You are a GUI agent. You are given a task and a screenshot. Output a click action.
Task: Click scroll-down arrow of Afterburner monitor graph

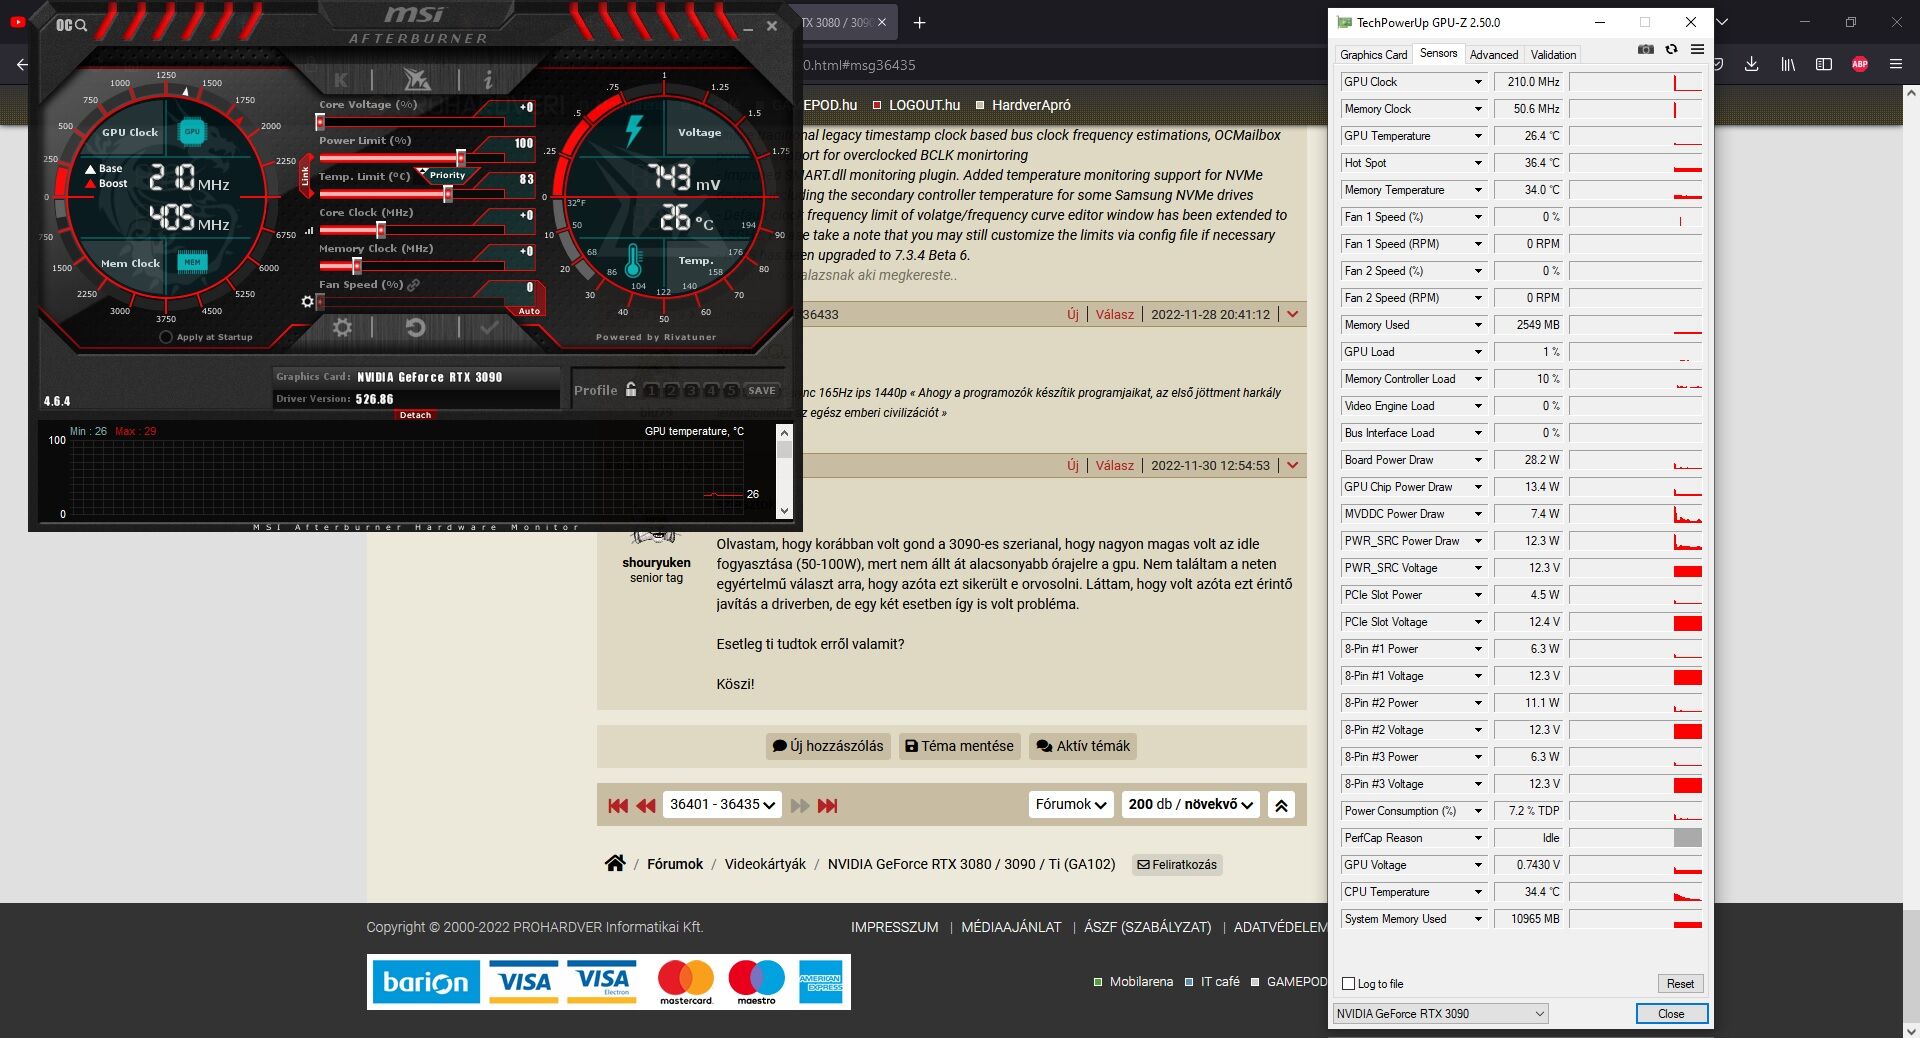point(784,511)
